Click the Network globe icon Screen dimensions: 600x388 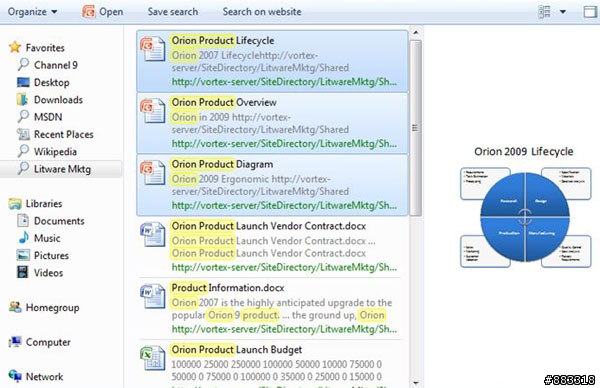(15, 376)
